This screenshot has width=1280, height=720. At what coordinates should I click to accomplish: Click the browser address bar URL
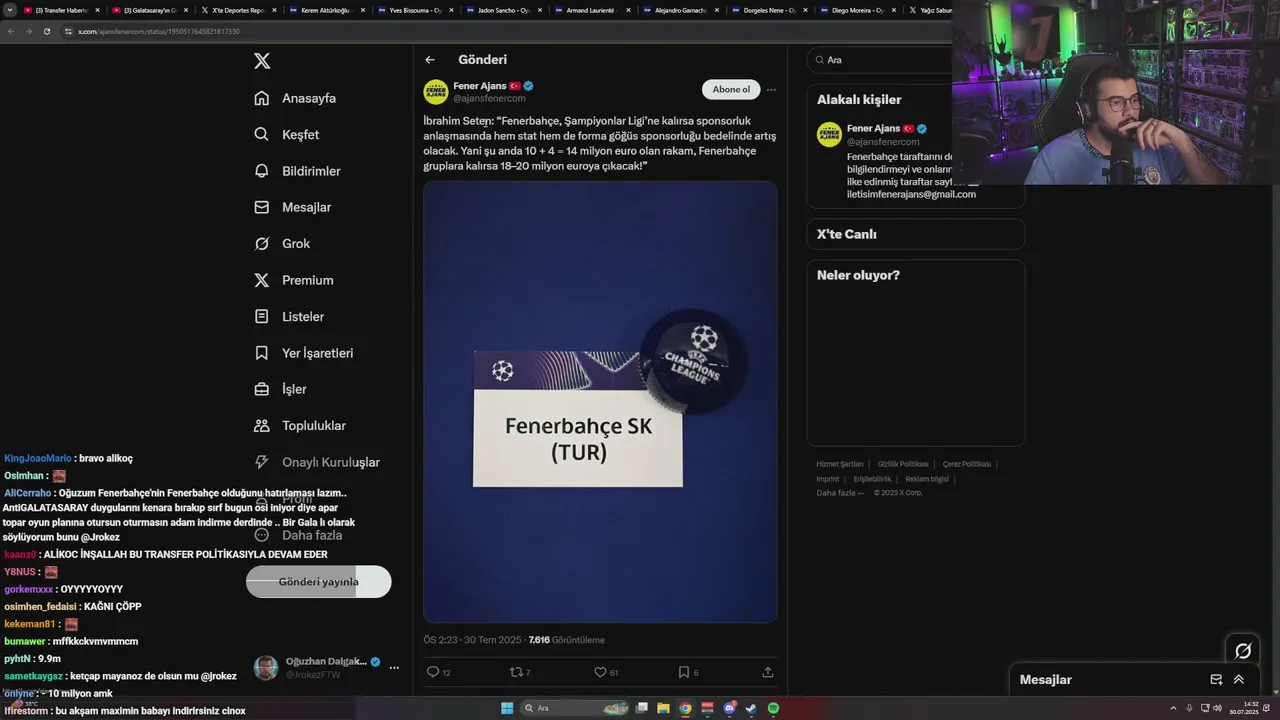(x=159, y=31)
